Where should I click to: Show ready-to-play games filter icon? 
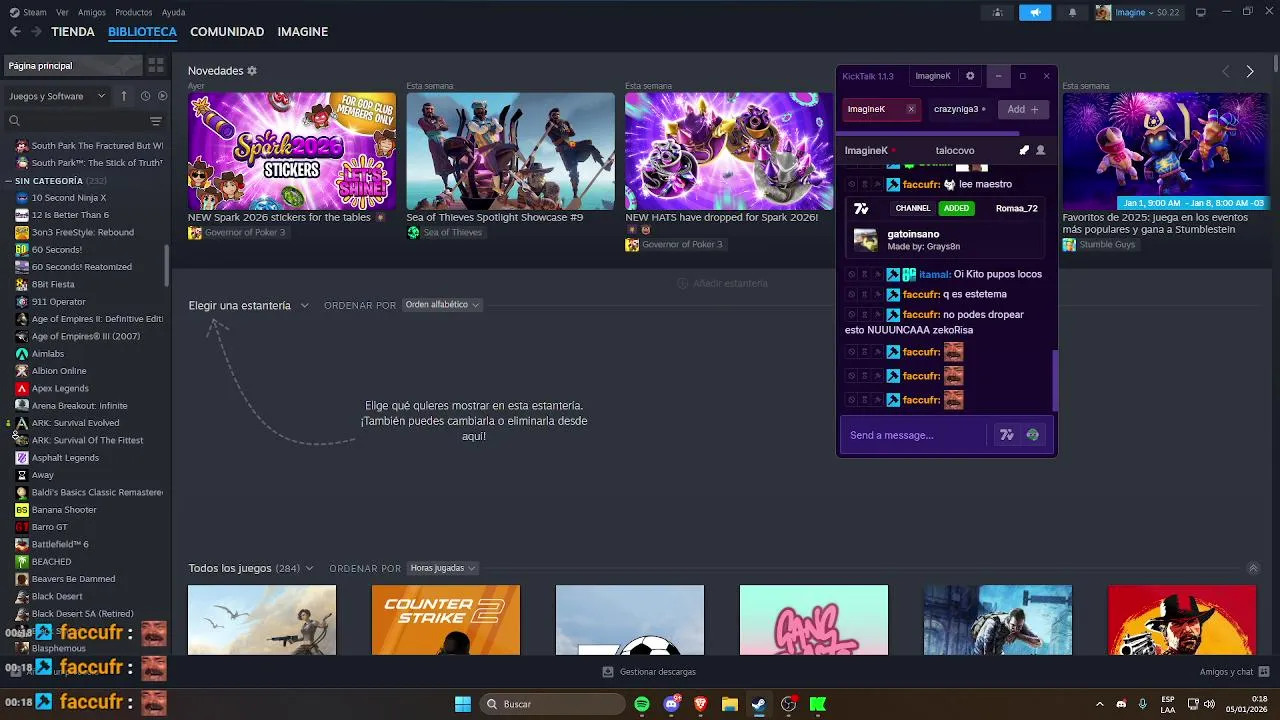[162, 96]
